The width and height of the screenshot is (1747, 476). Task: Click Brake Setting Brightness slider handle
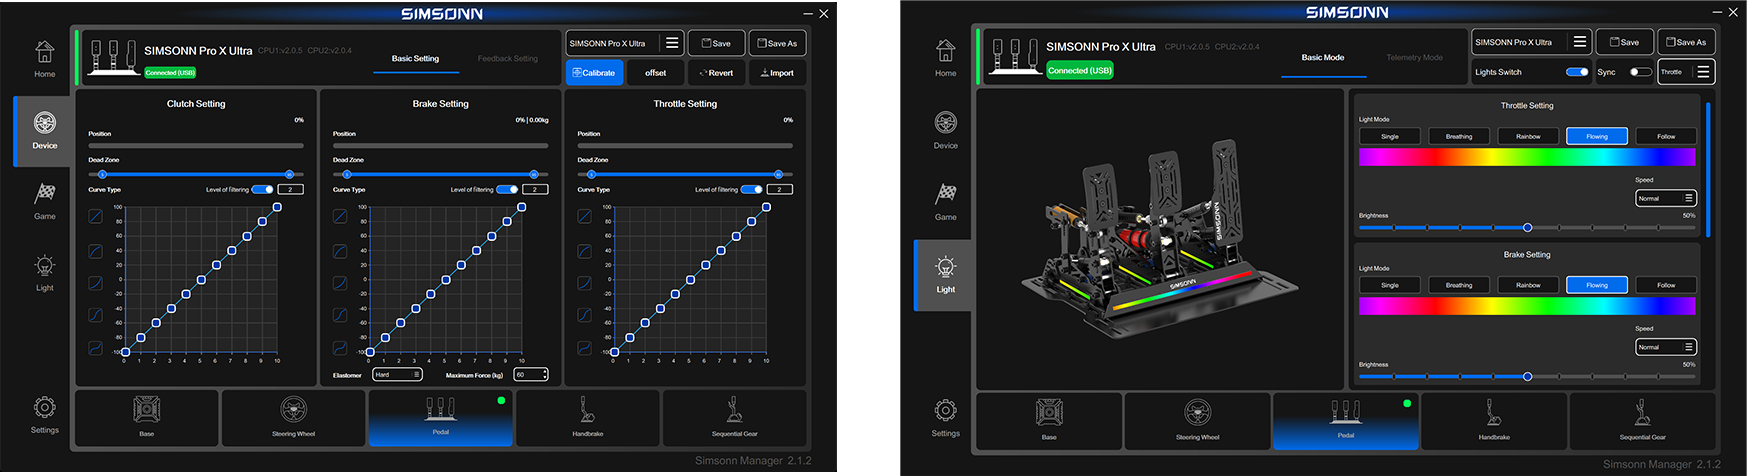point(1527,377)
